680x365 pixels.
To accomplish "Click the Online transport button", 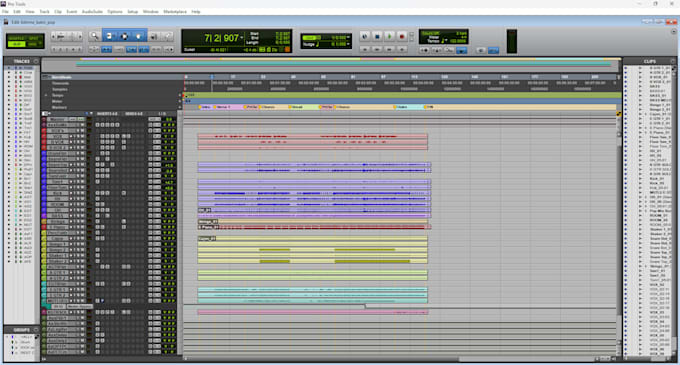I will click(x=365, y=36).
